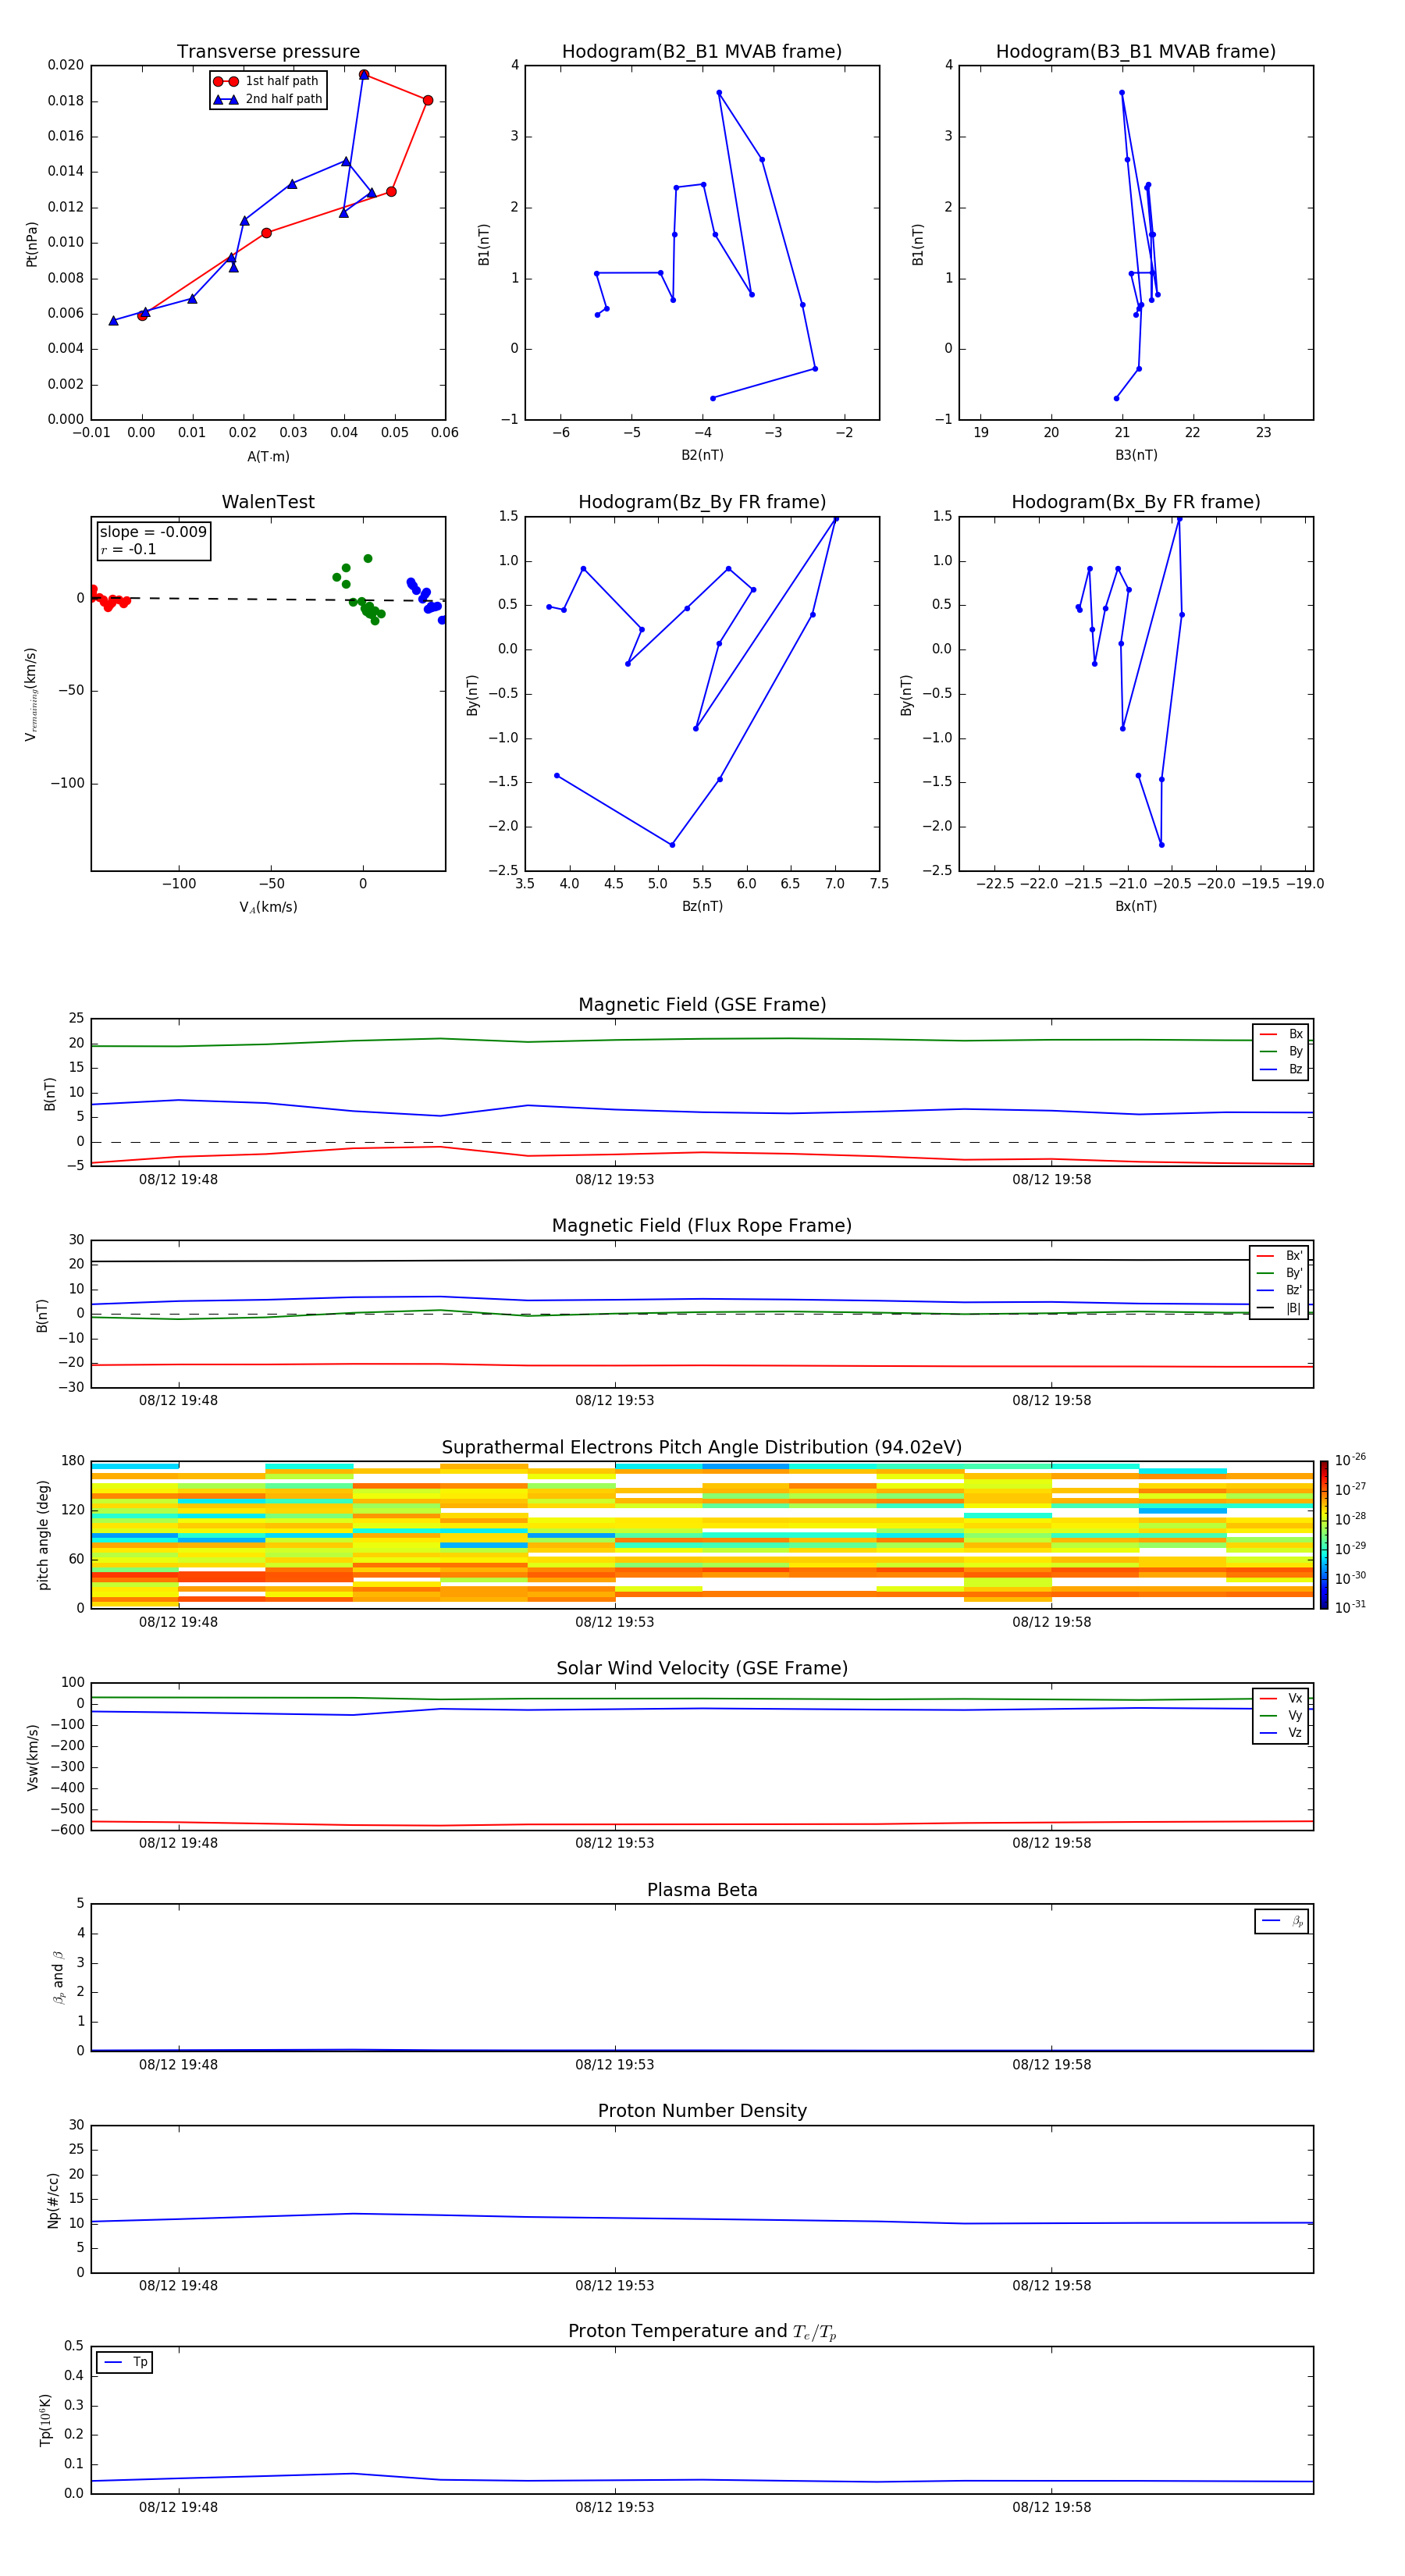This screenshot has width=1405, height=2576.
Task: Select the 'Hodogram(B3_B1 MVAB frame)' title
Action: coord(1136,52)
